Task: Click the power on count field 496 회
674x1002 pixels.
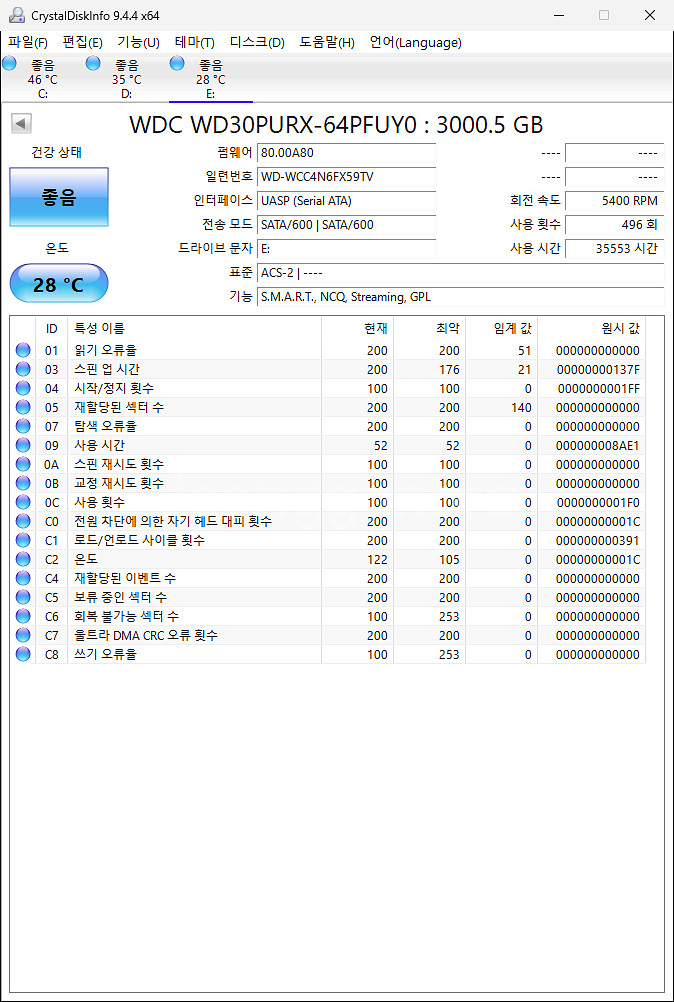Action: coord(615,225)
